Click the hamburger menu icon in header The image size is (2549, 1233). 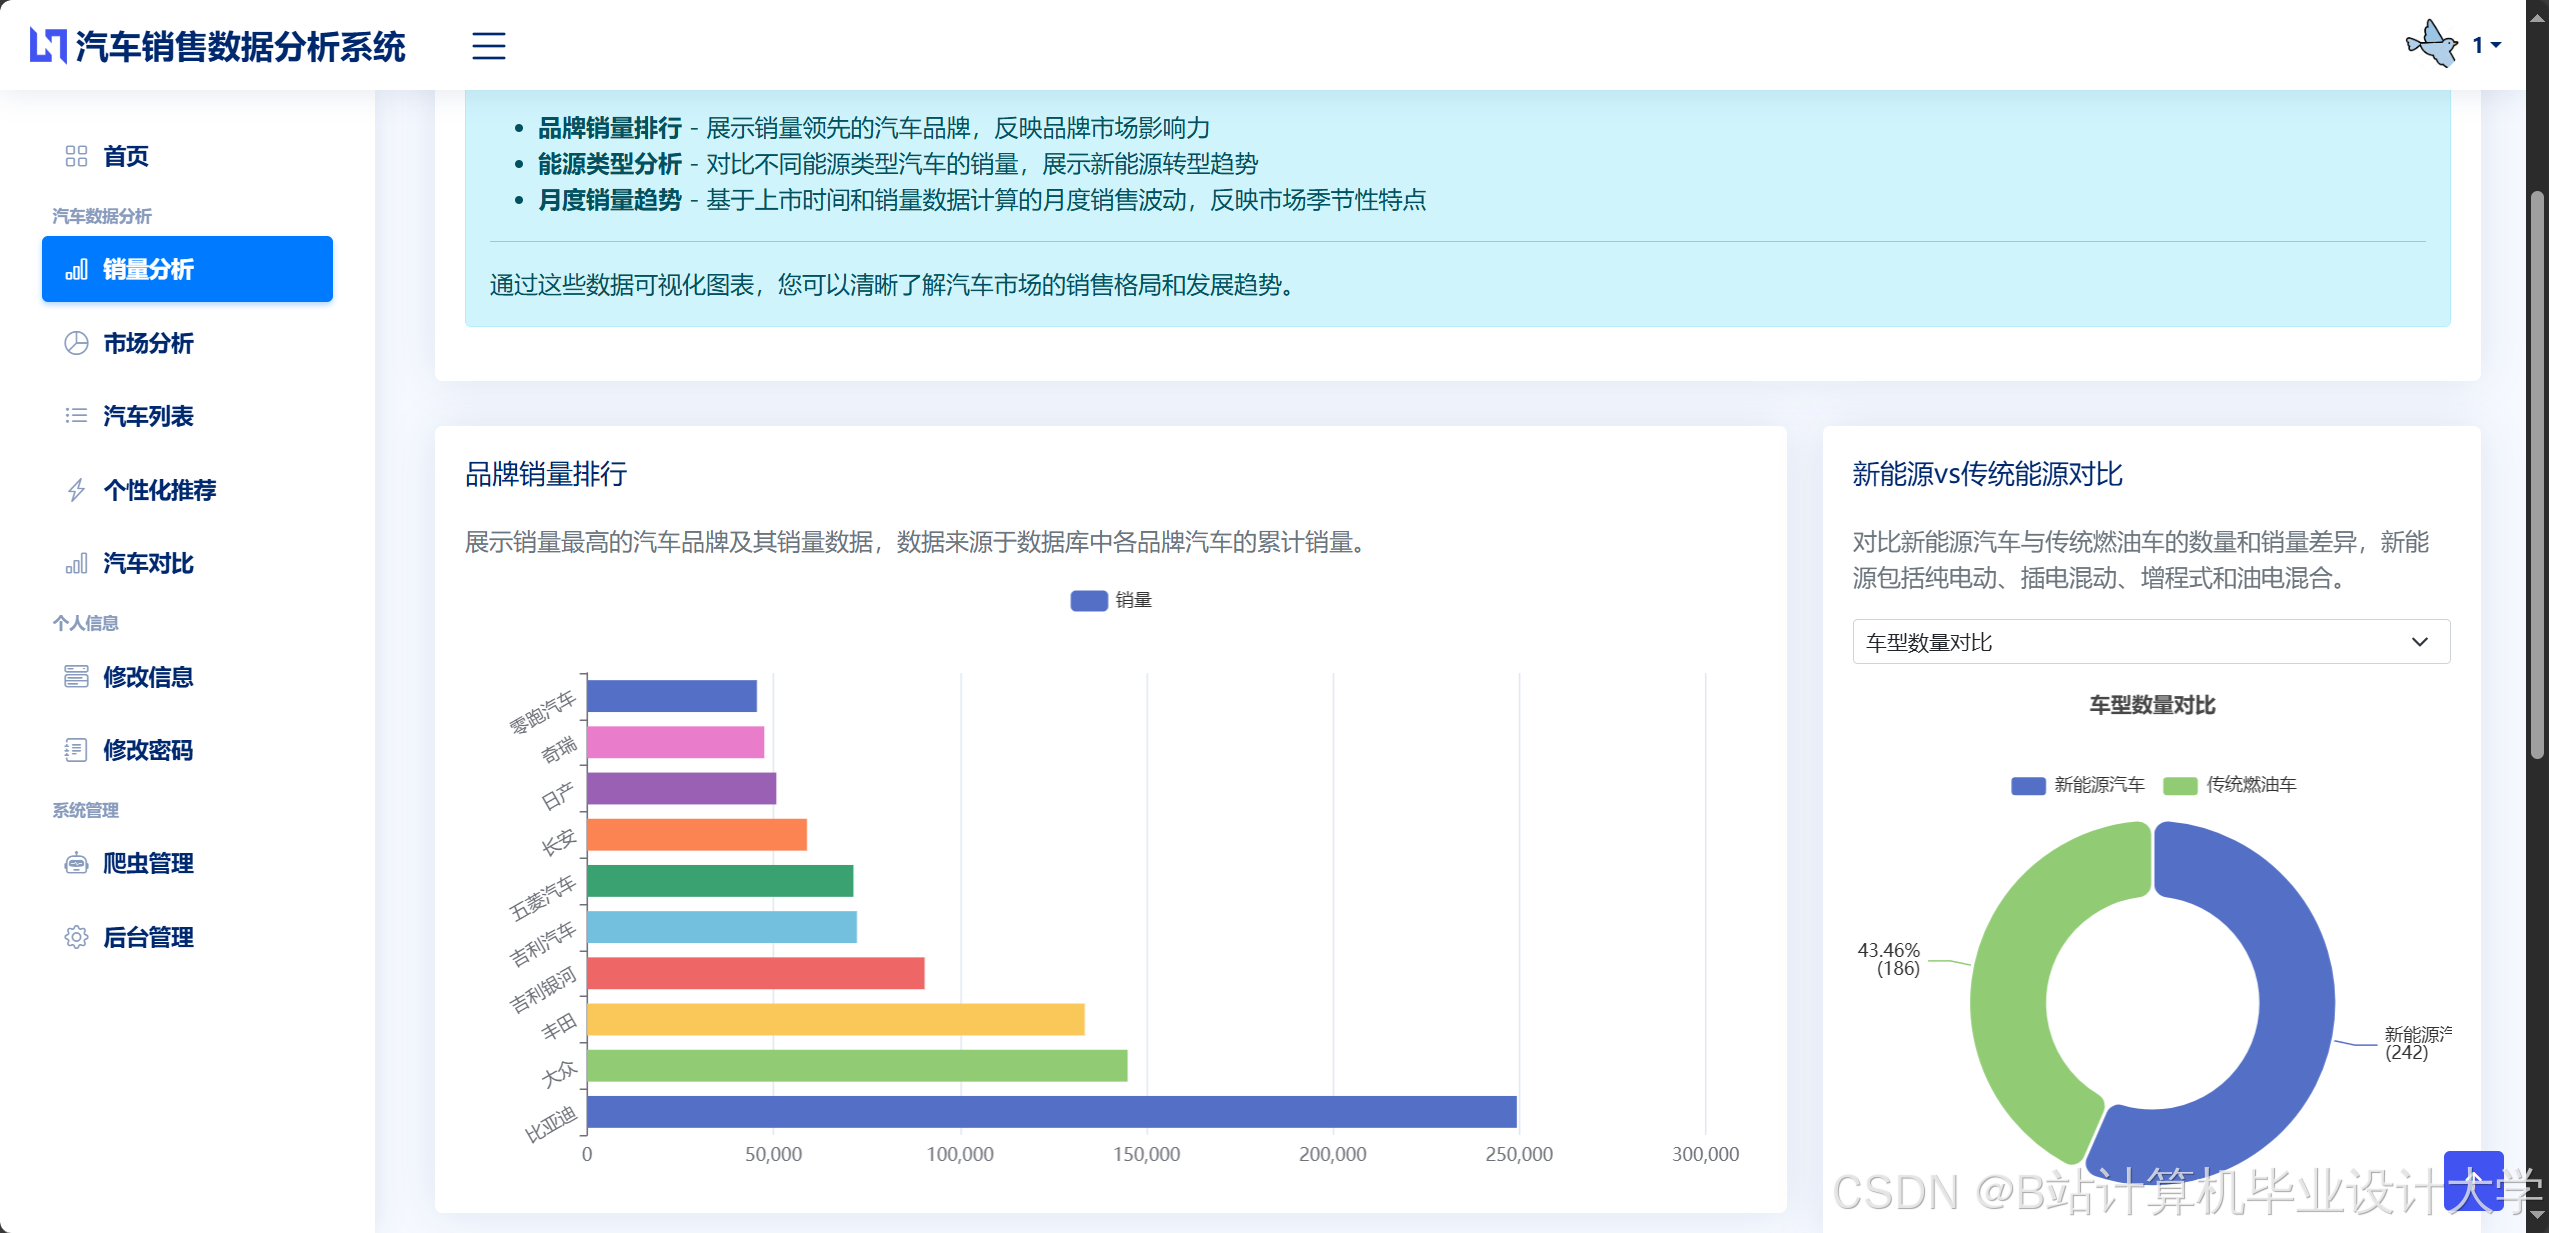488,46
